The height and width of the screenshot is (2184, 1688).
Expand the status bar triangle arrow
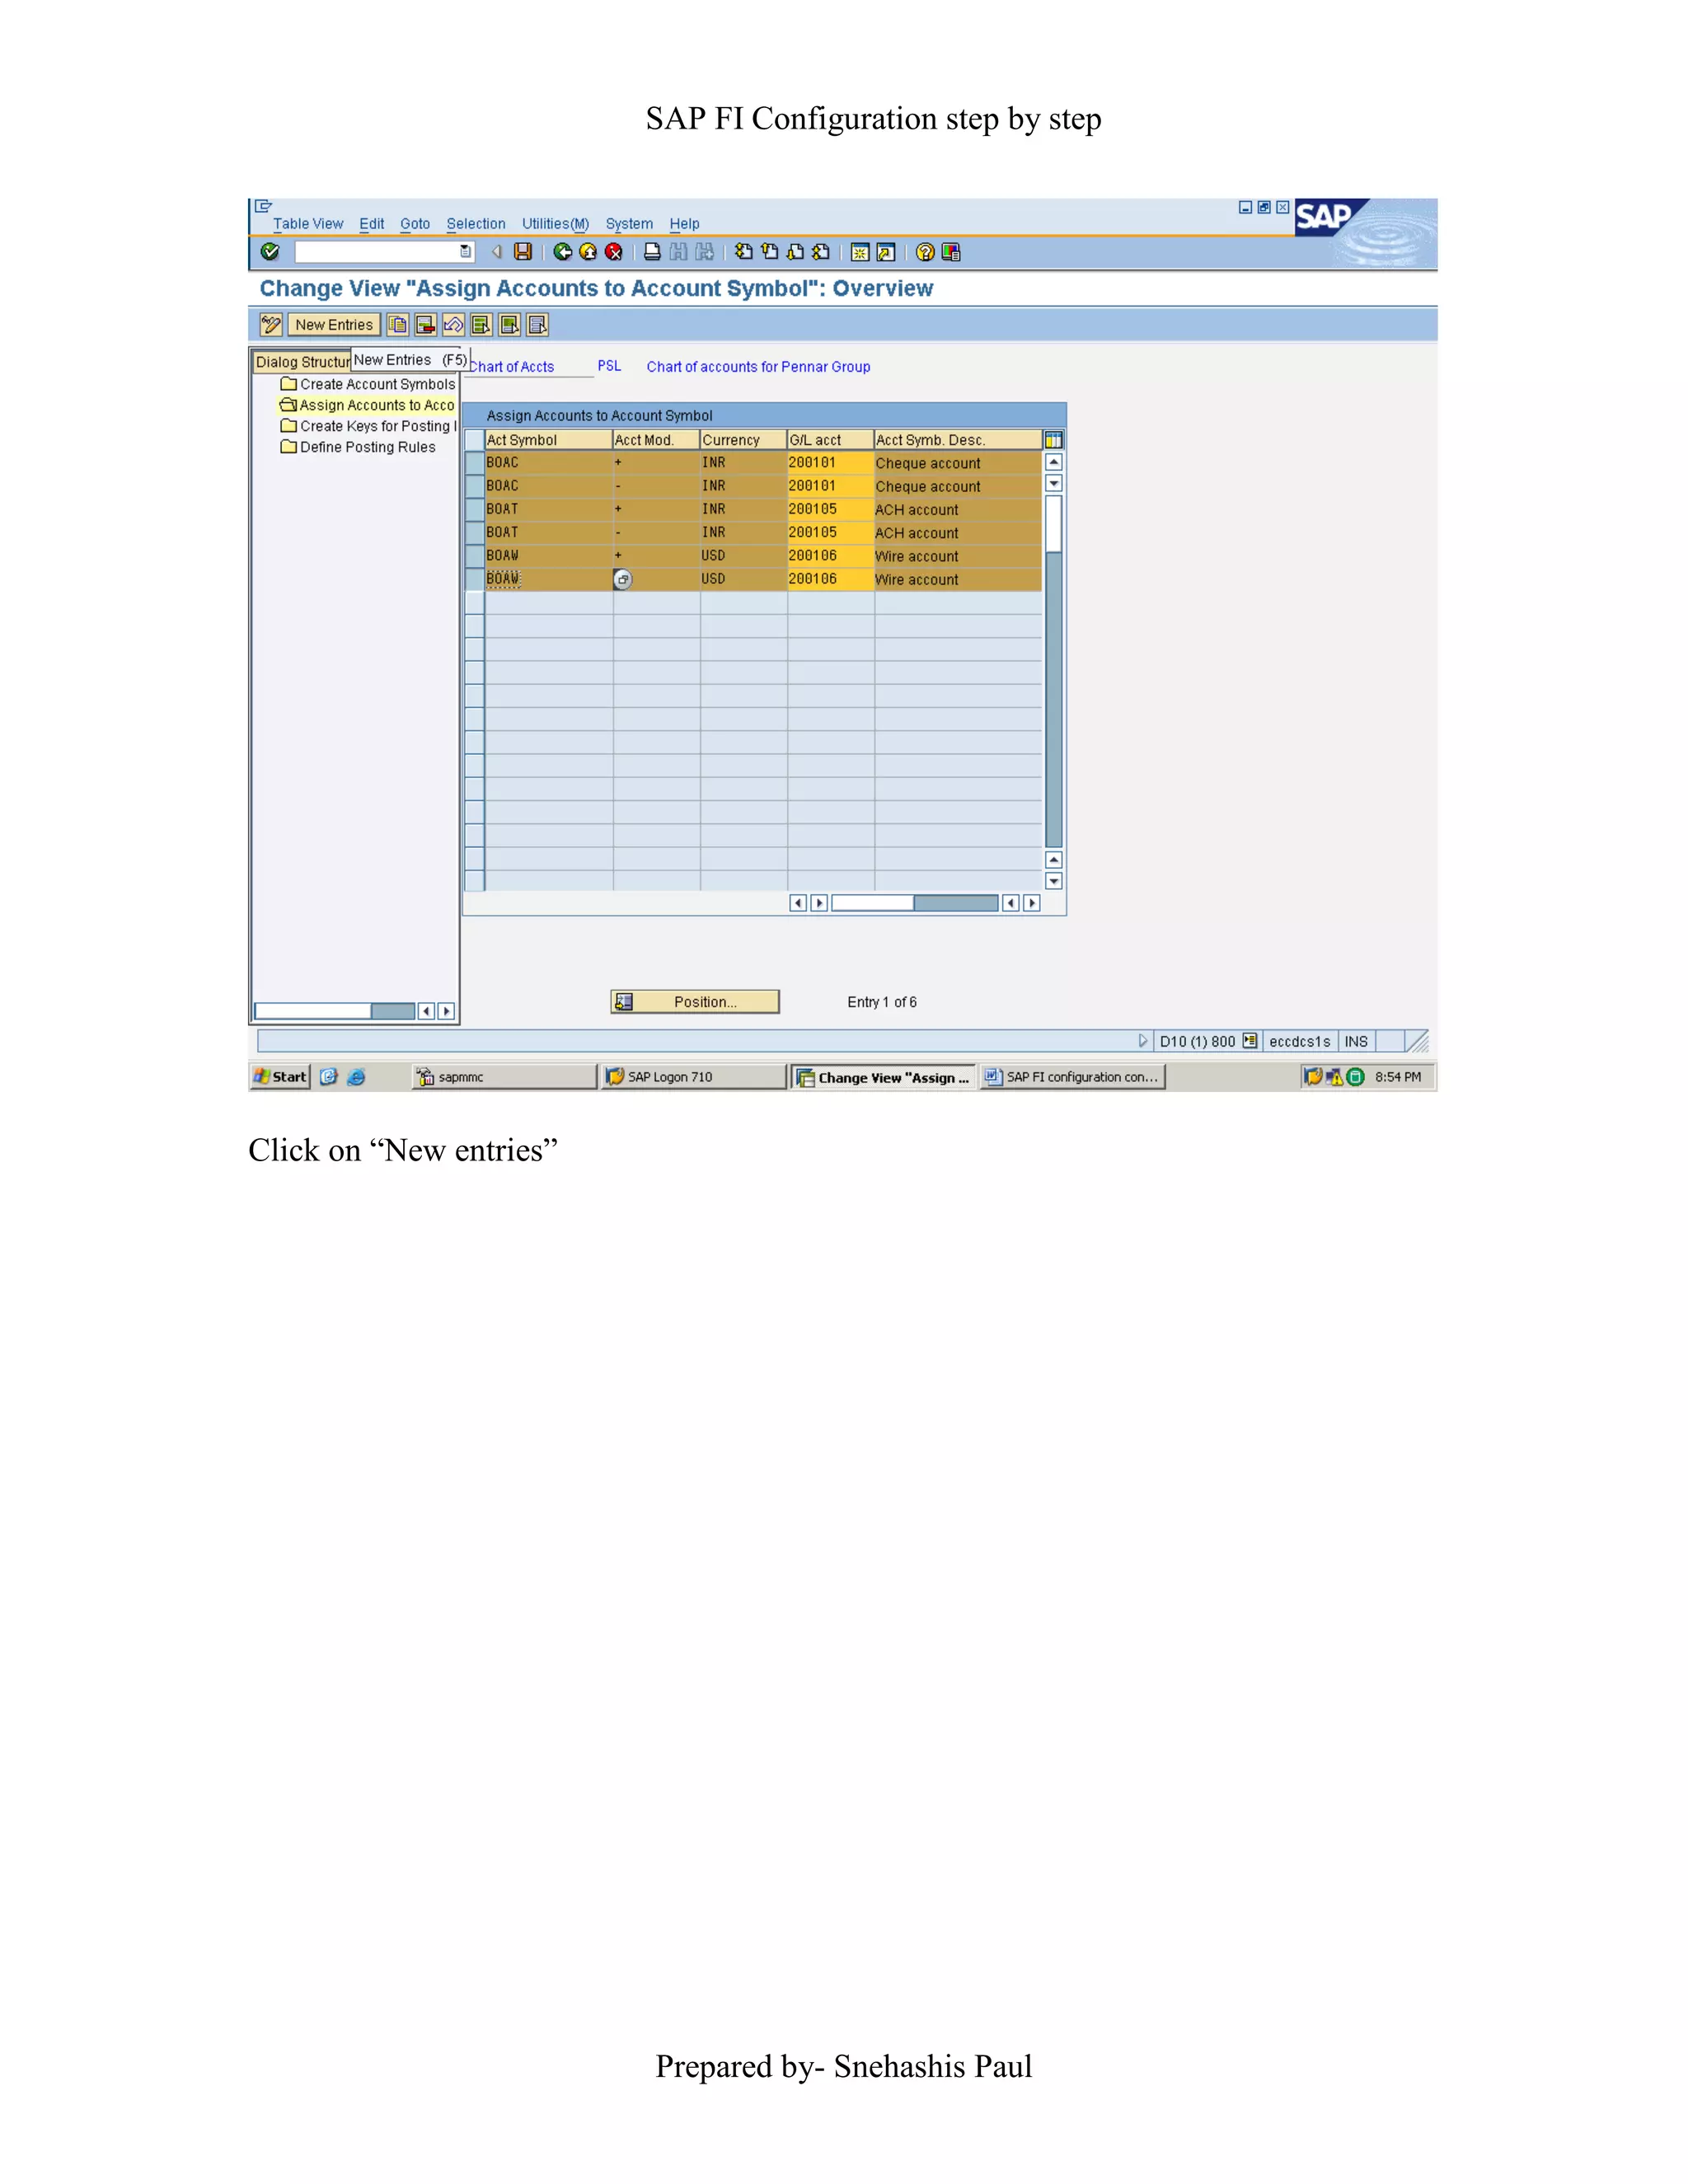[x=1142, y=1041]
